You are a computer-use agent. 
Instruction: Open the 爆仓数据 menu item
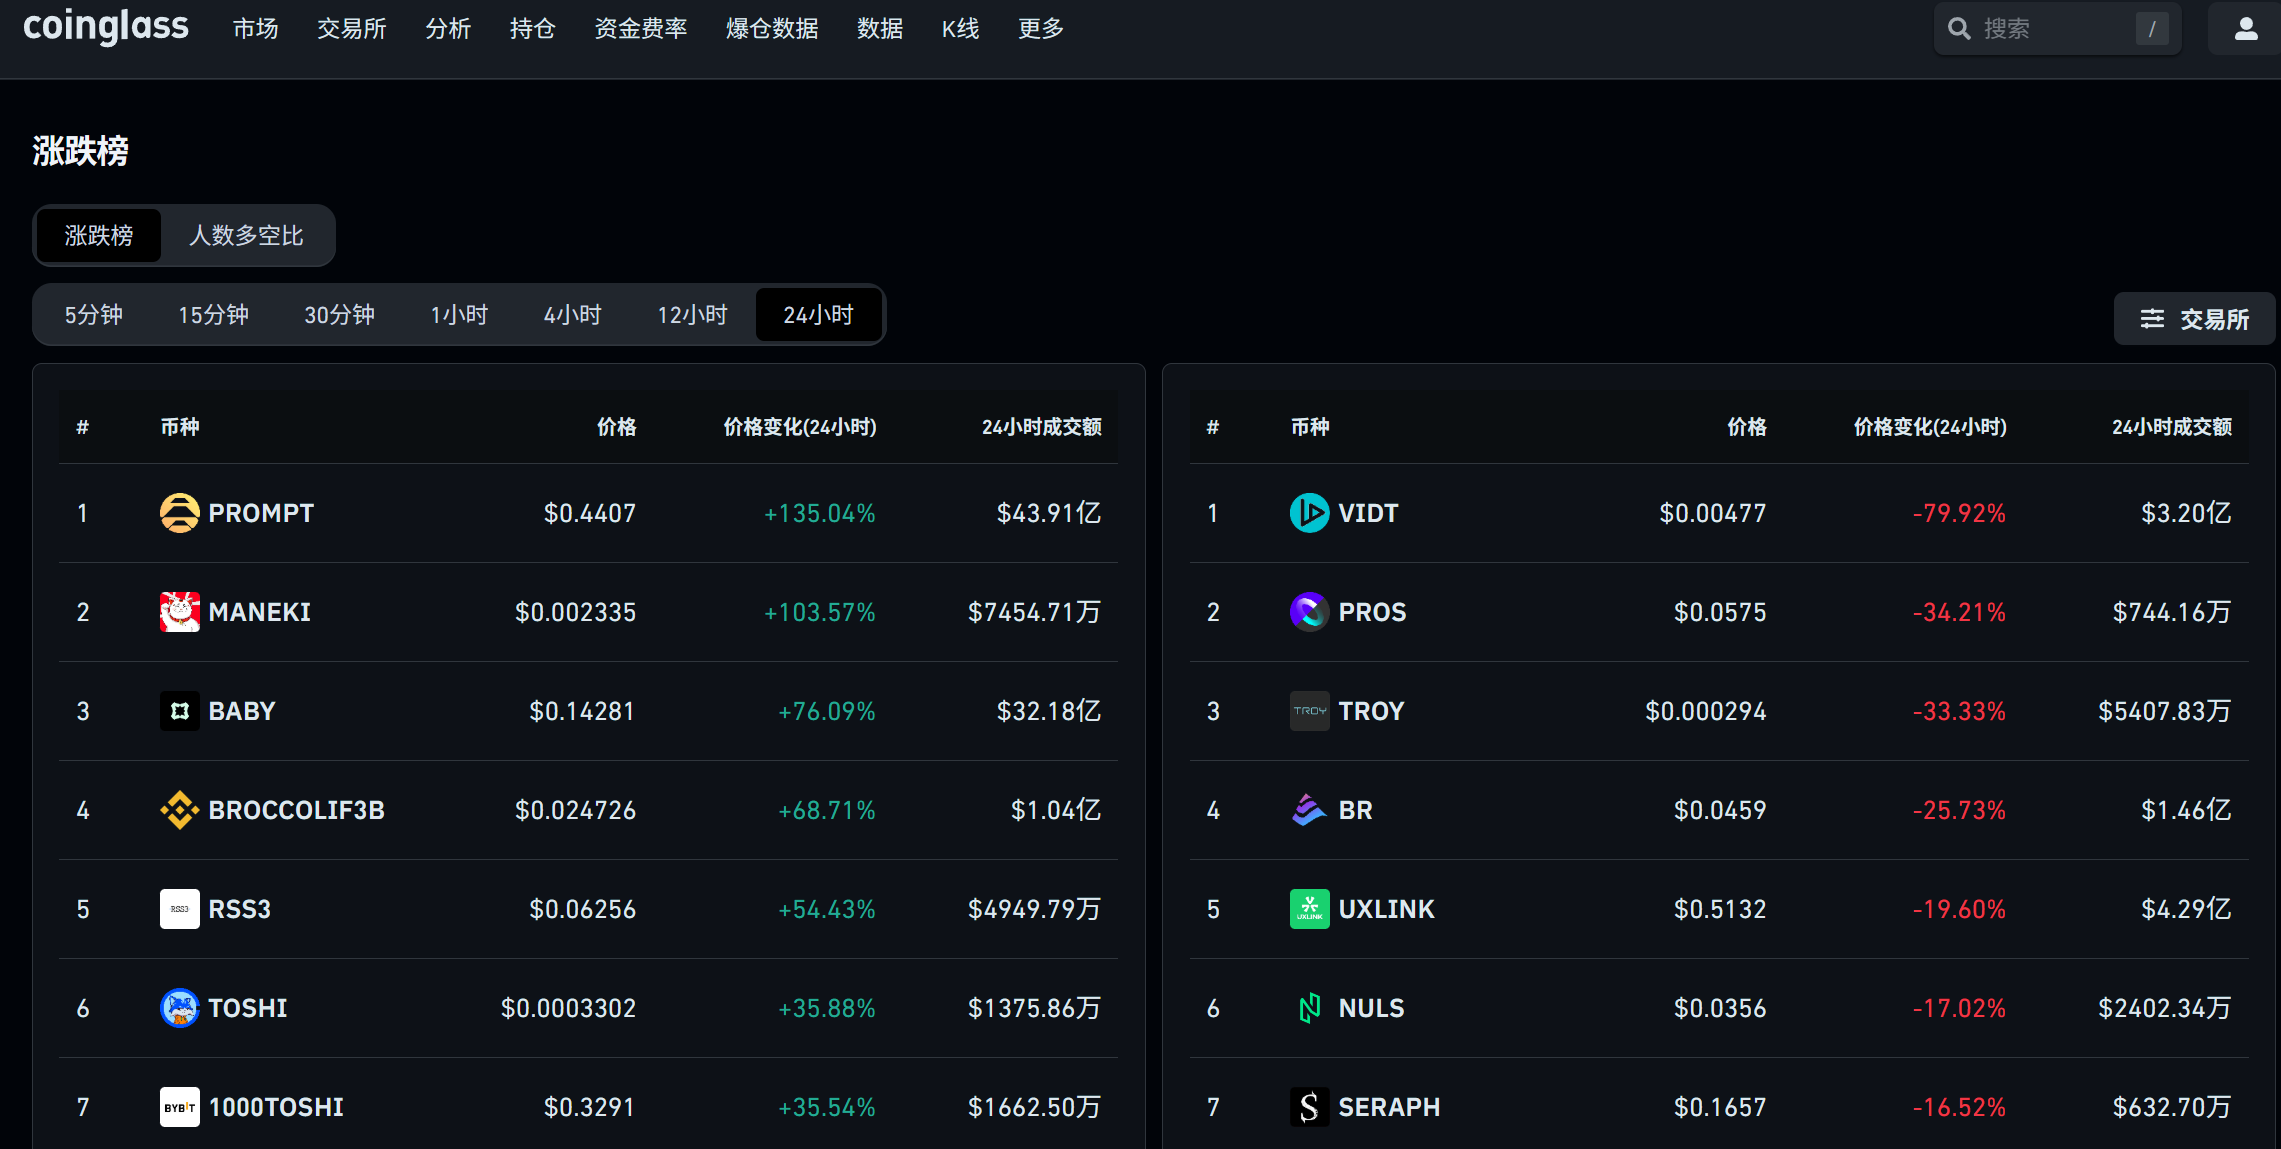(x=772, y=29)
